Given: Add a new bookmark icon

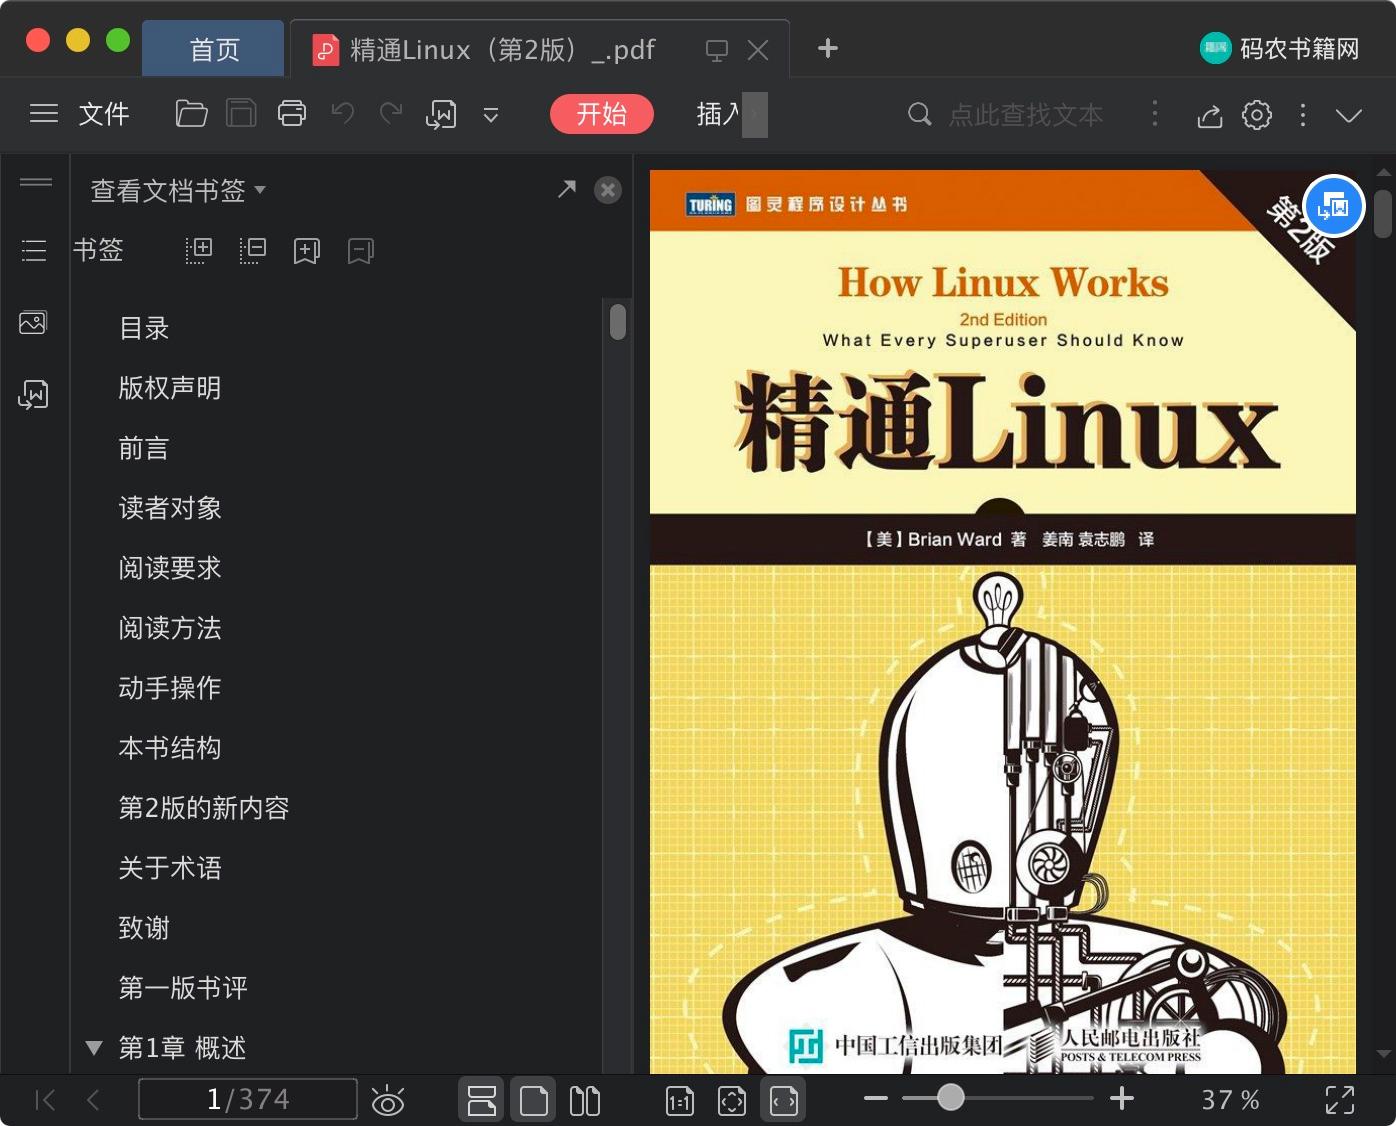Looking at the screenshot, I should (x=307, y=251).
